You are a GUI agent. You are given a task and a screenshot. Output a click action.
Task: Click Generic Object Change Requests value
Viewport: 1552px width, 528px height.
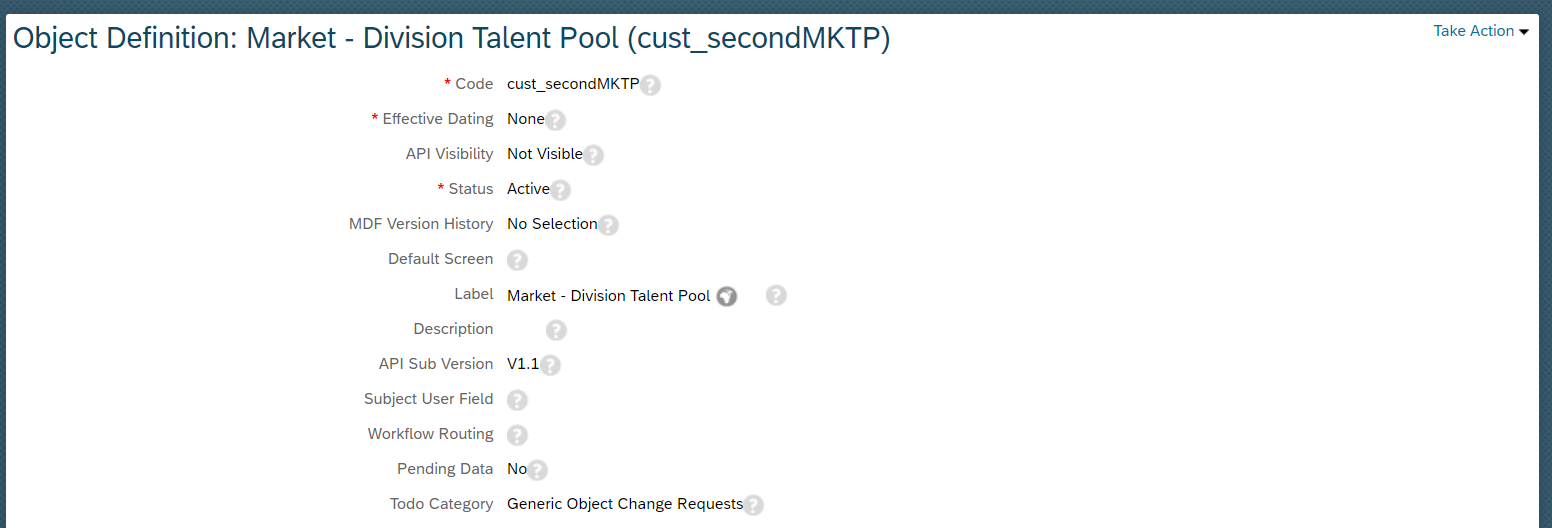coord(625,504)
